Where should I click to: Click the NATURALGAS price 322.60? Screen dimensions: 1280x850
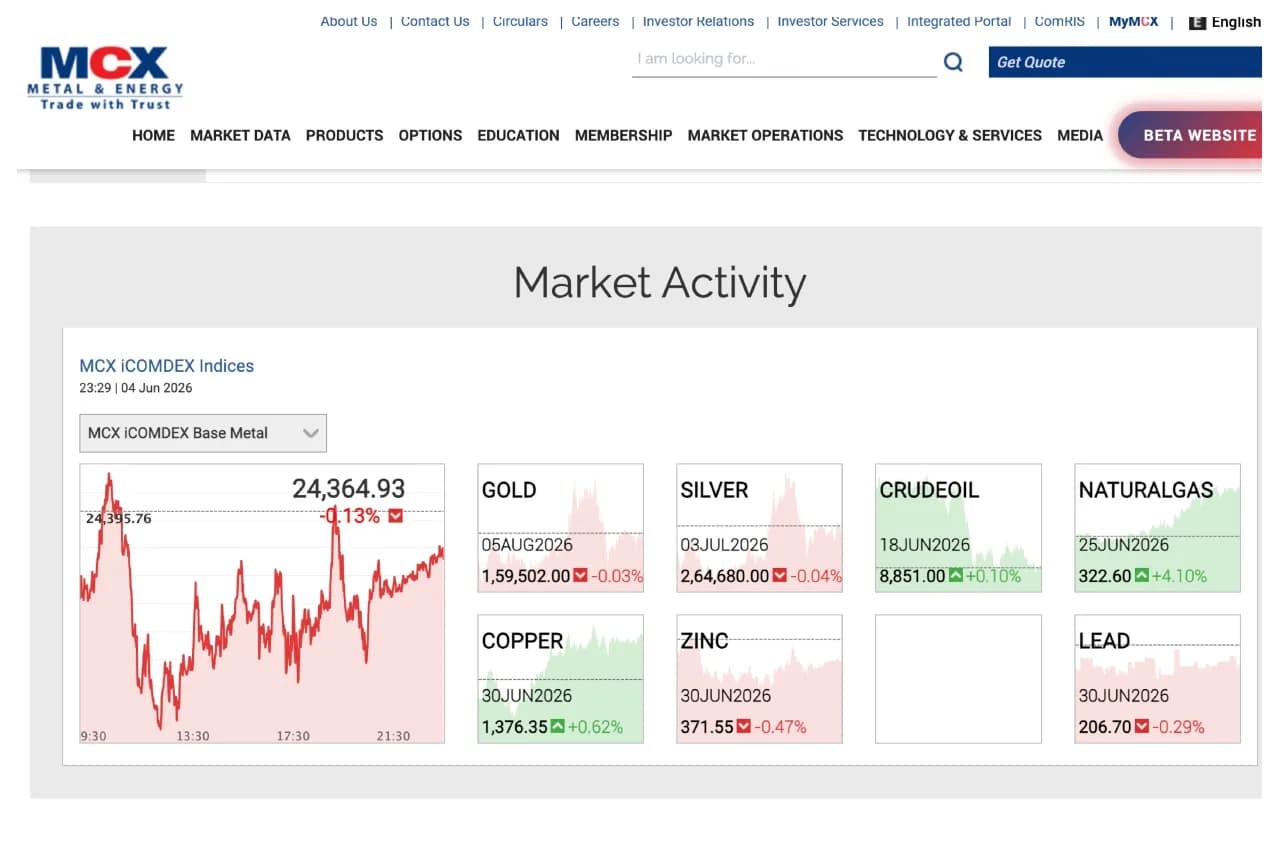(1105, 576)
